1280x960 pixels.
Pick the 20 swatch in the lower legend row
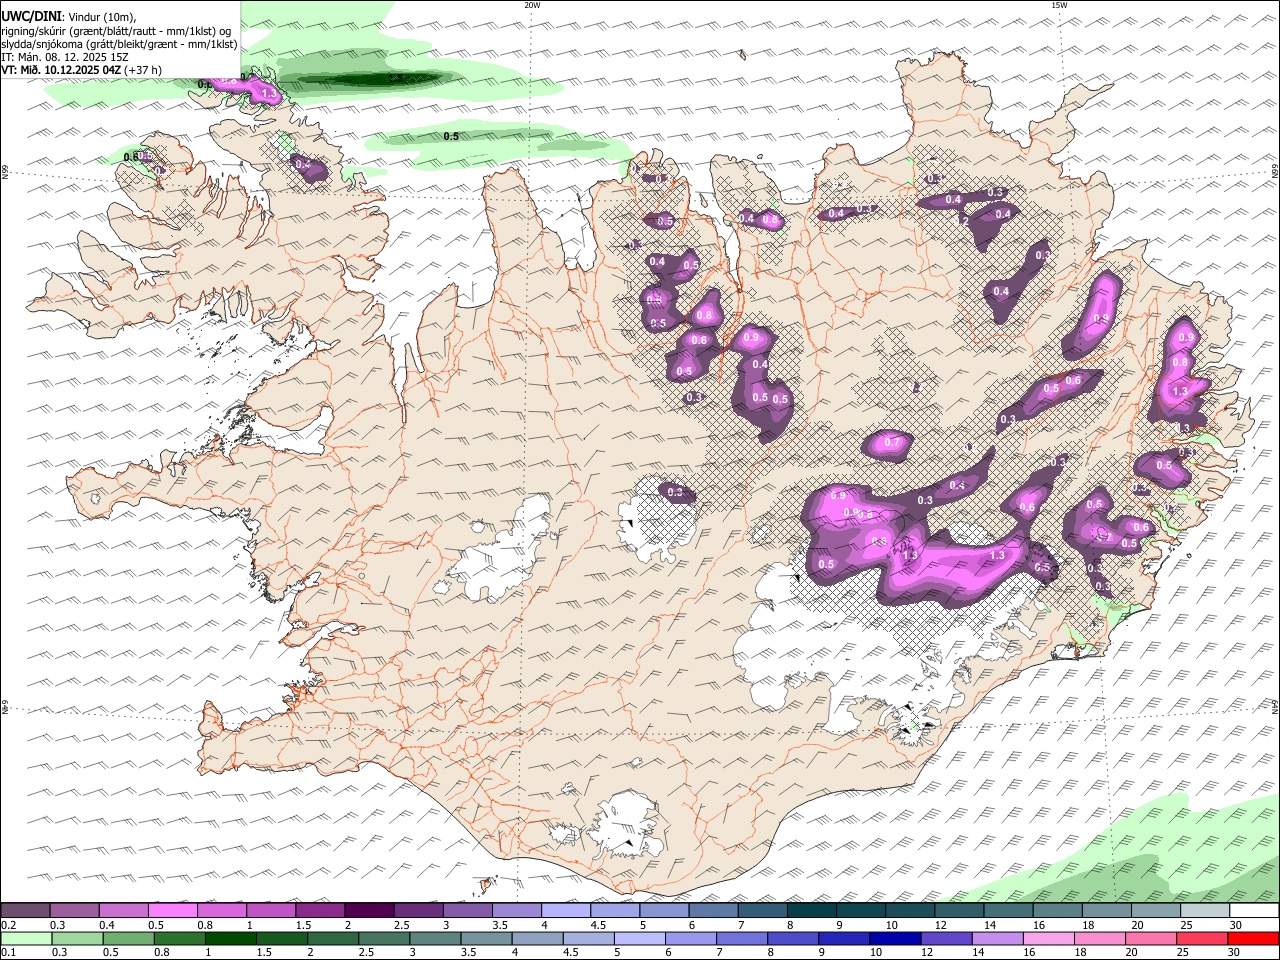pos(1151,939)
